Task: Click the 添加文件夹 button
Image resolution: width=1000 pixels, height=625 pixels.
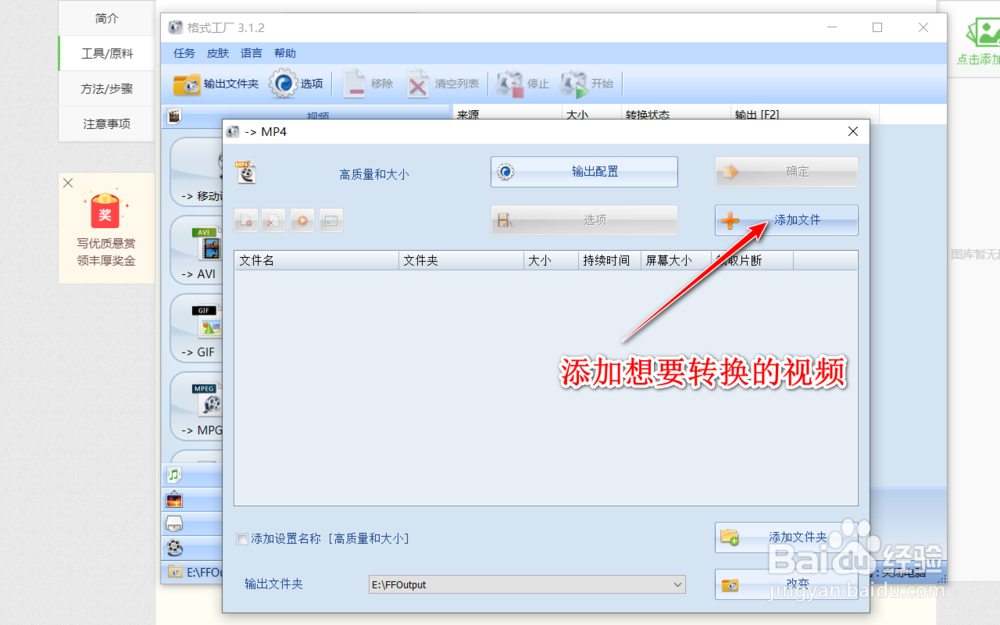Action: 786,537
